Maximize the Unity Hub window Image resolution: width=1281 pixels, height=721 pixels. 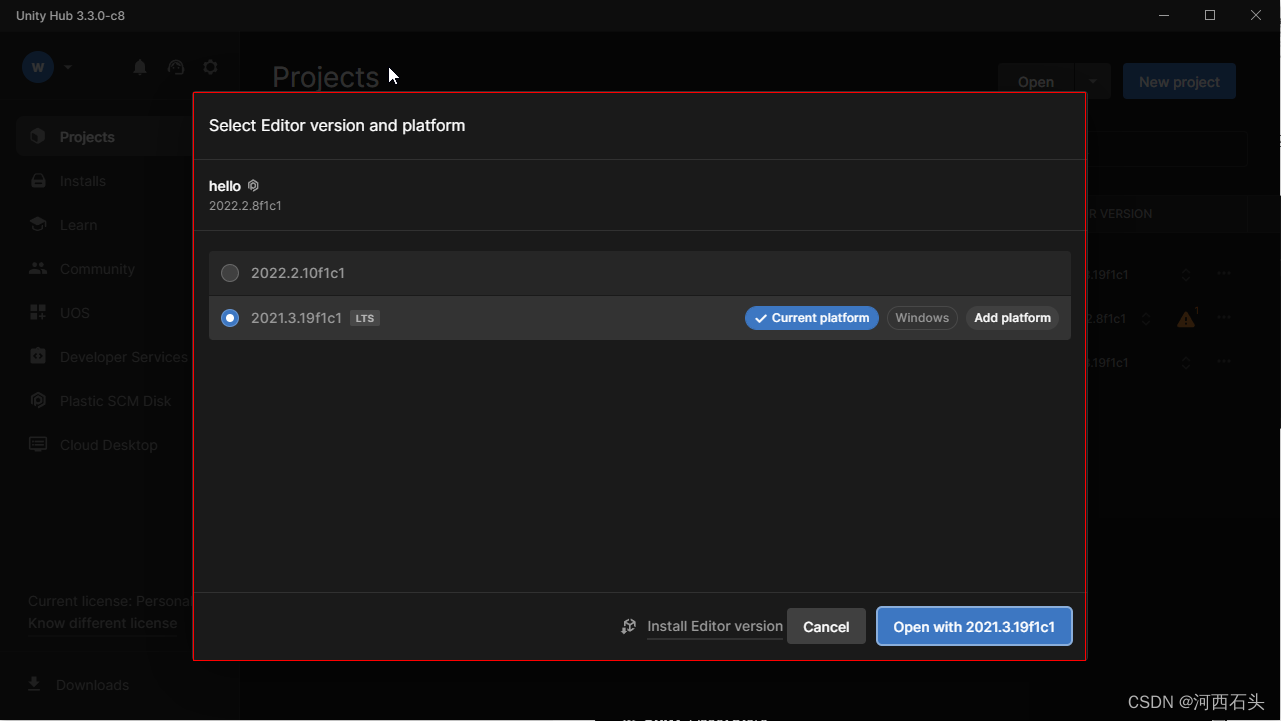[1210, 15]
